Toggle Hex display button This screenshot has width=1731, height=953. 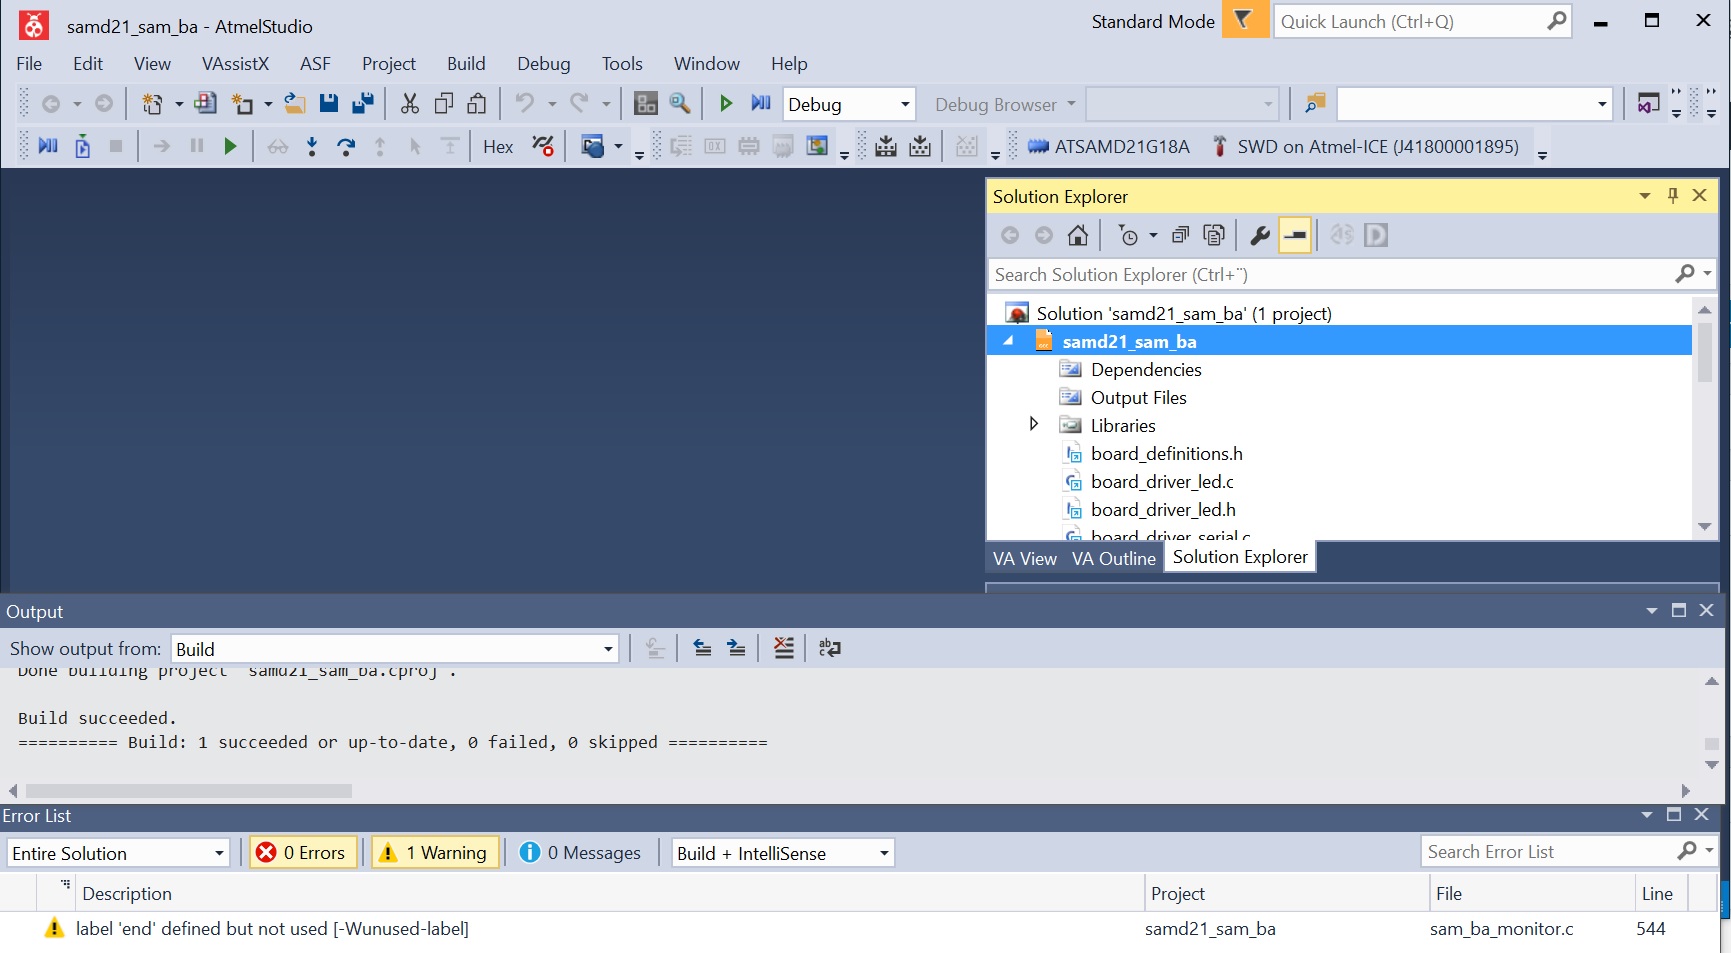pos(498,146)
